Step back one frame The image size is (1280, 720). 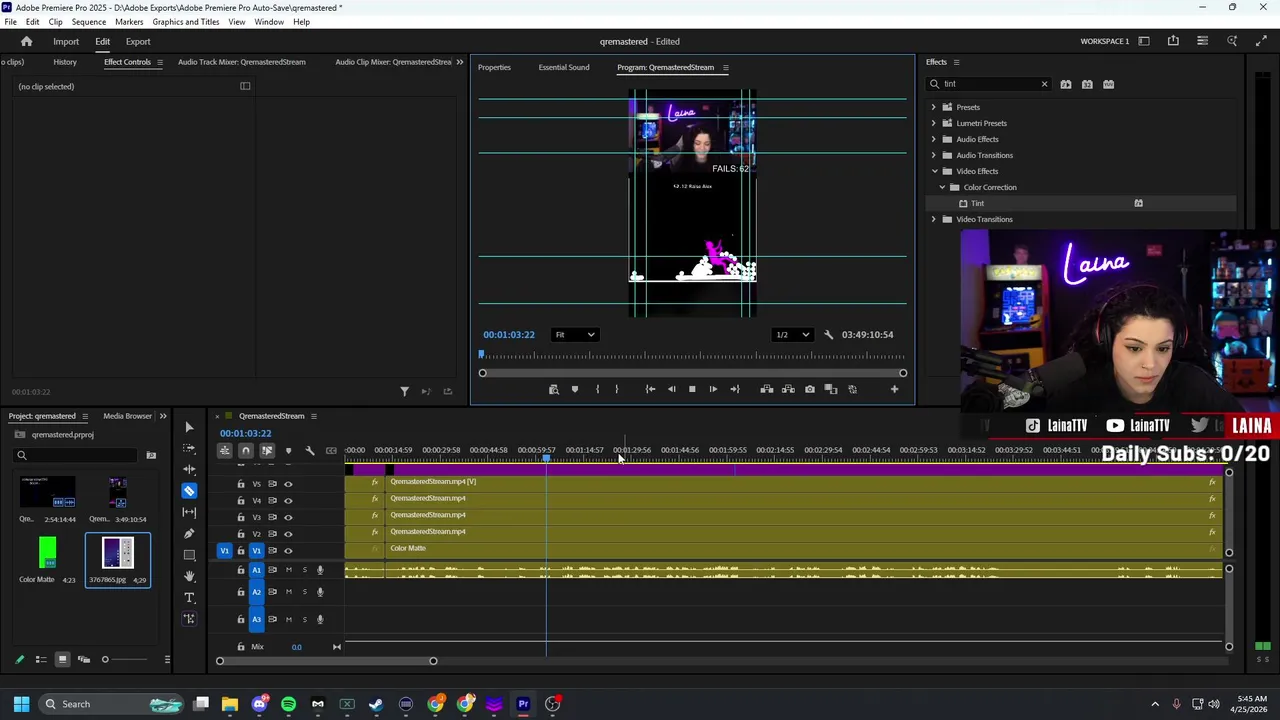tap(671, 389)
